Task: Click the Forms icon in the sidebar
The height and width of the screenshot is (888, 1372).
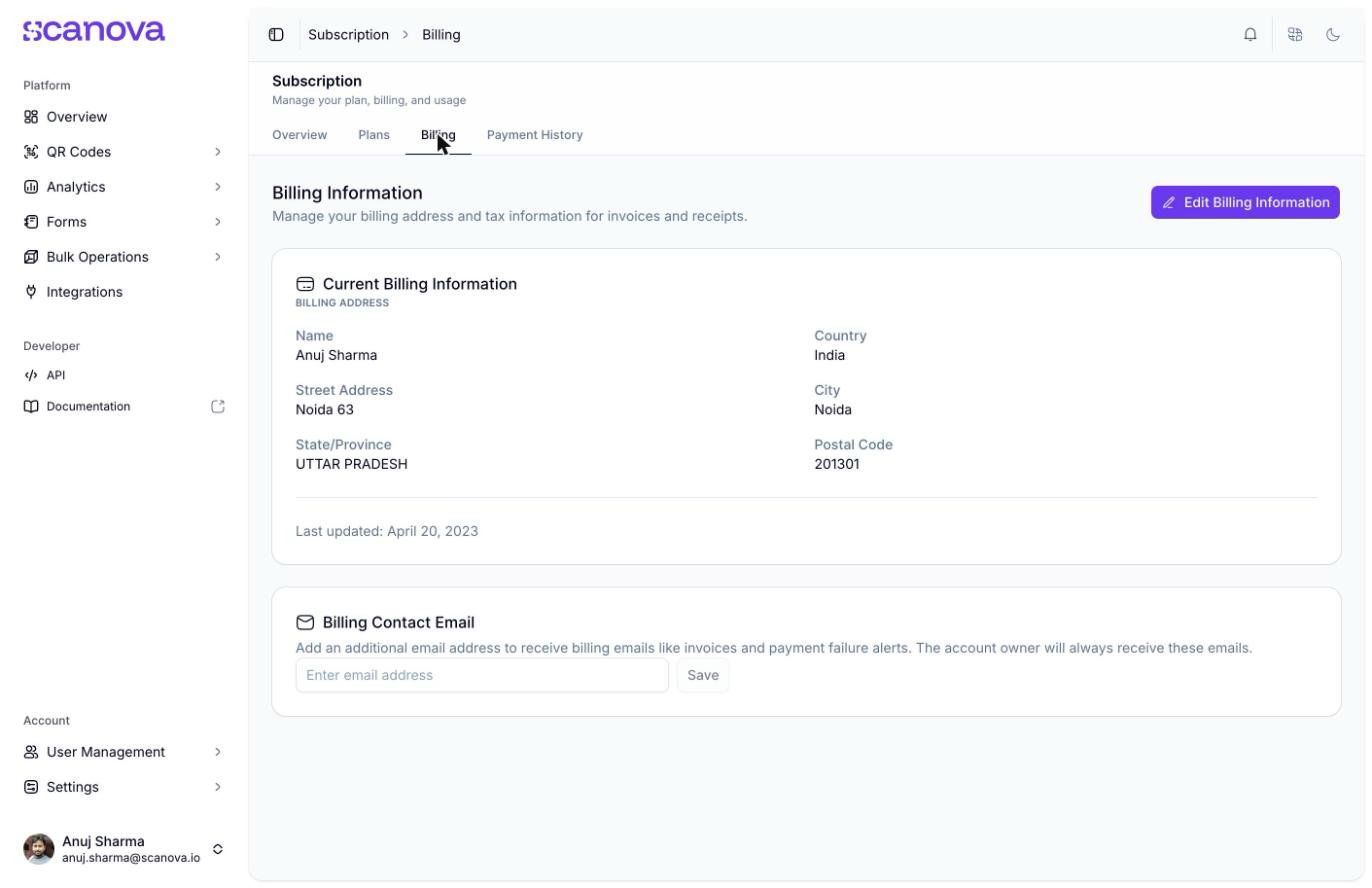Action: [x=31, y=222]
